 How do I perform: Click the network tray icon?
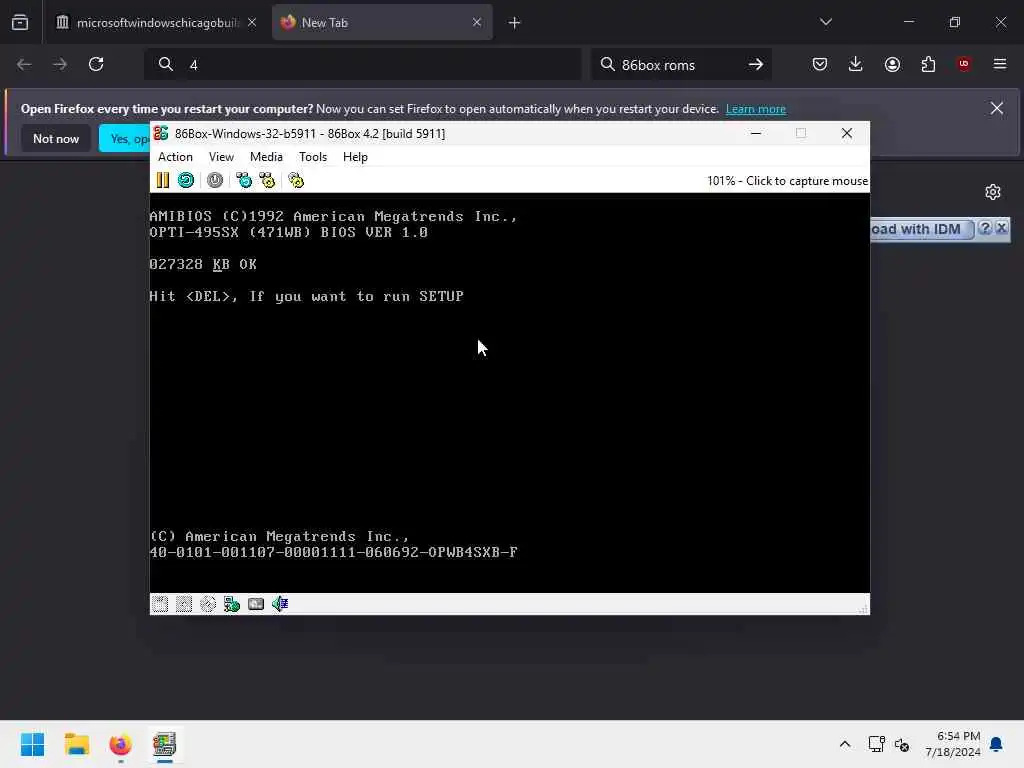[x=876, y=744]
